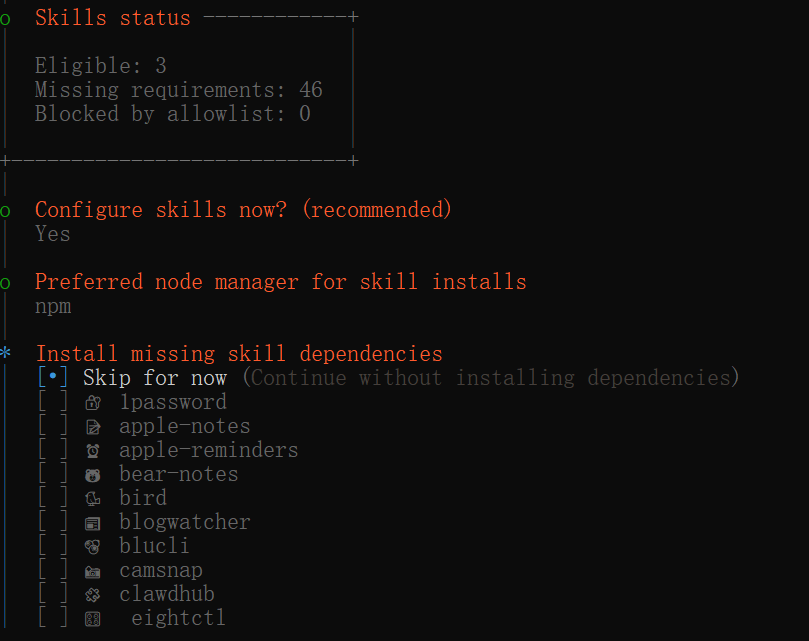Image resolution: width=809 pixels, height=641 pixels.
Task: Check the apple-notes checkbox
Action: [53, 426]
